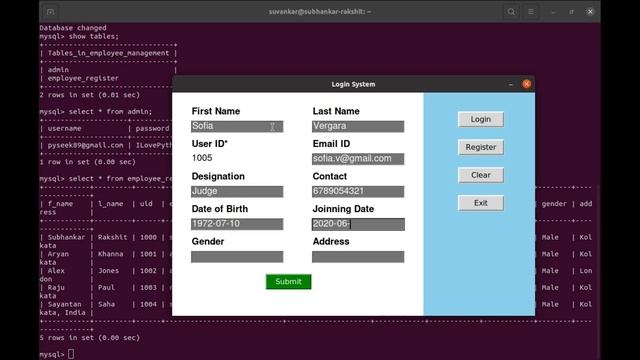Select 'Raju' name in terminal table
Viewport: 640px width, 360px height.
pyautogui.click(x=56, y=287)
